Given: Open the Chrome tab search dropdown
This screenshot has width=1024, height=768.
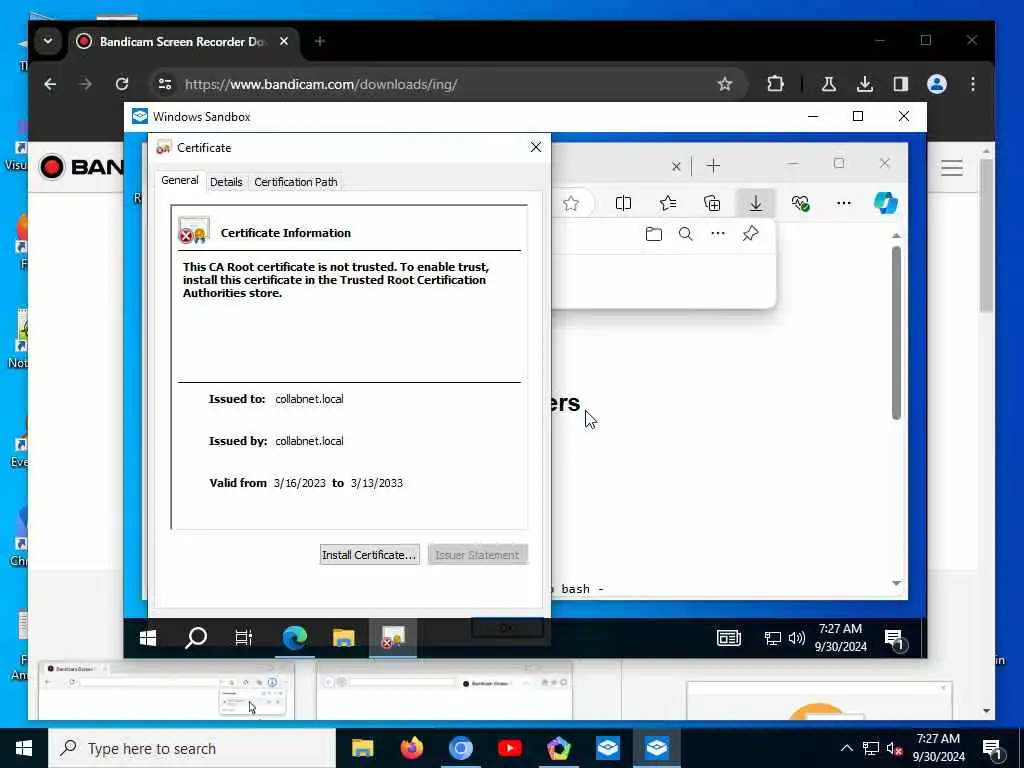Looking at the screenshot, I should [48, 41].
